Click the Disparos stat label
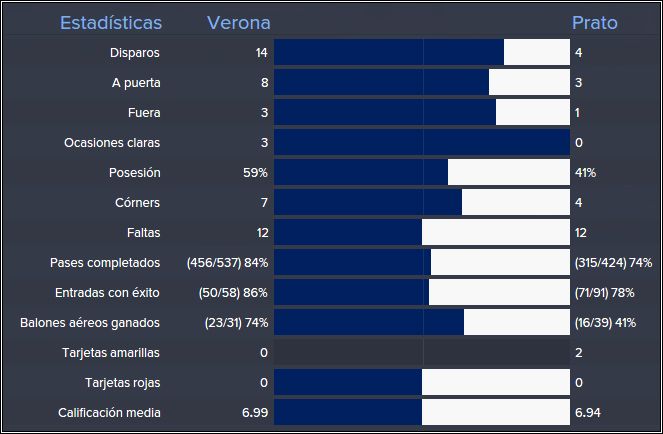The image size is (663, 434). (135, 53)
